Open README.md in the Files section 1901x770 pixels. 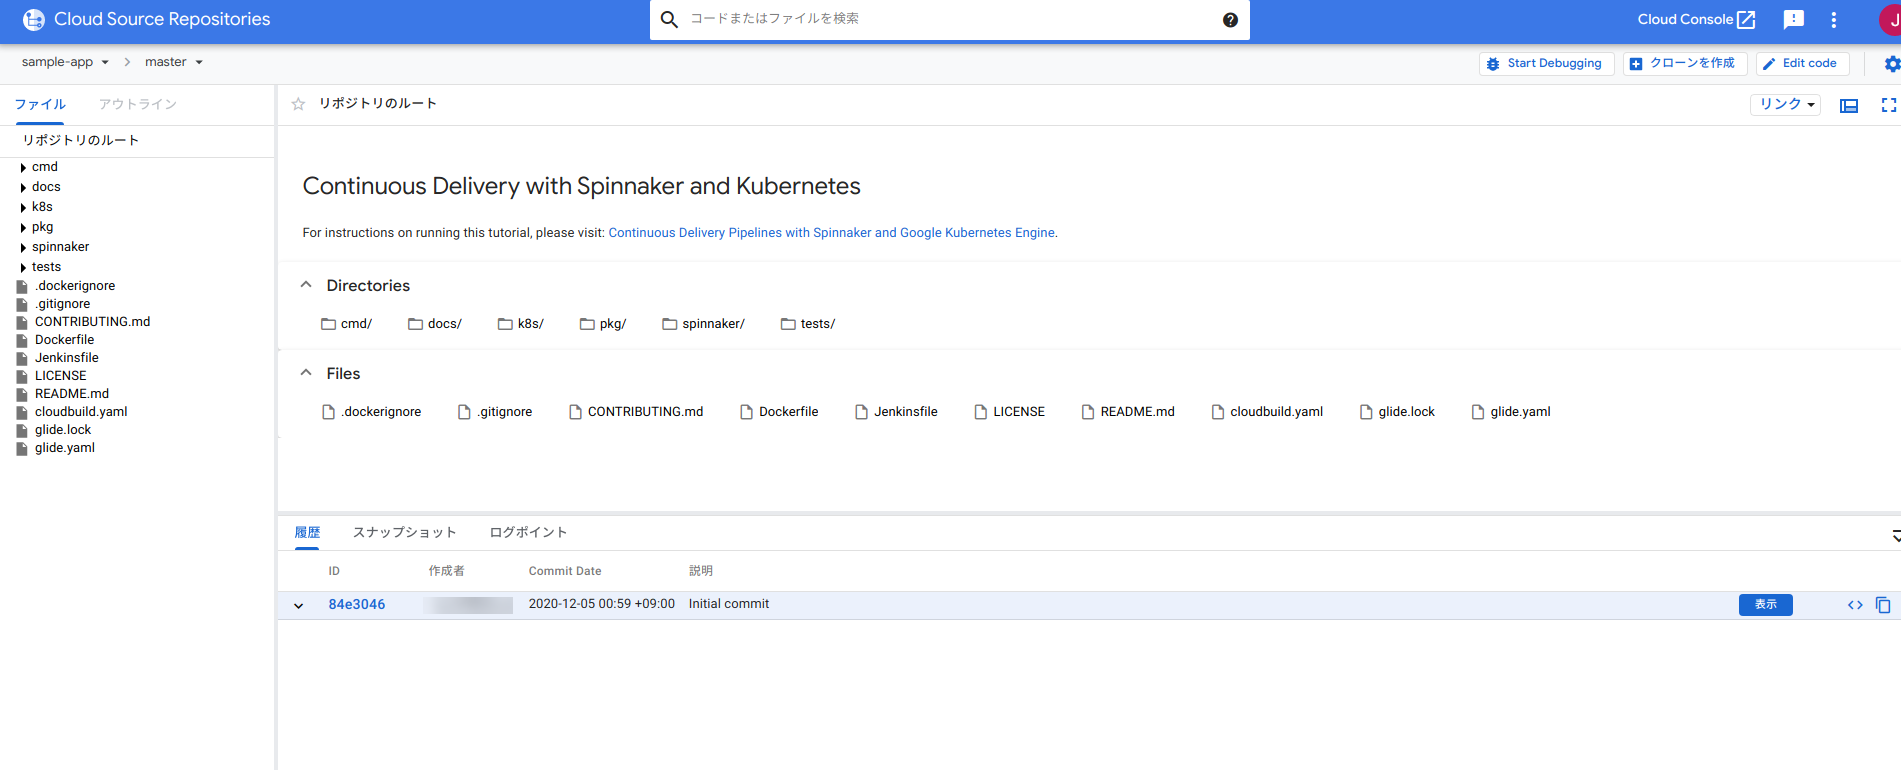tap(1128, 412)
